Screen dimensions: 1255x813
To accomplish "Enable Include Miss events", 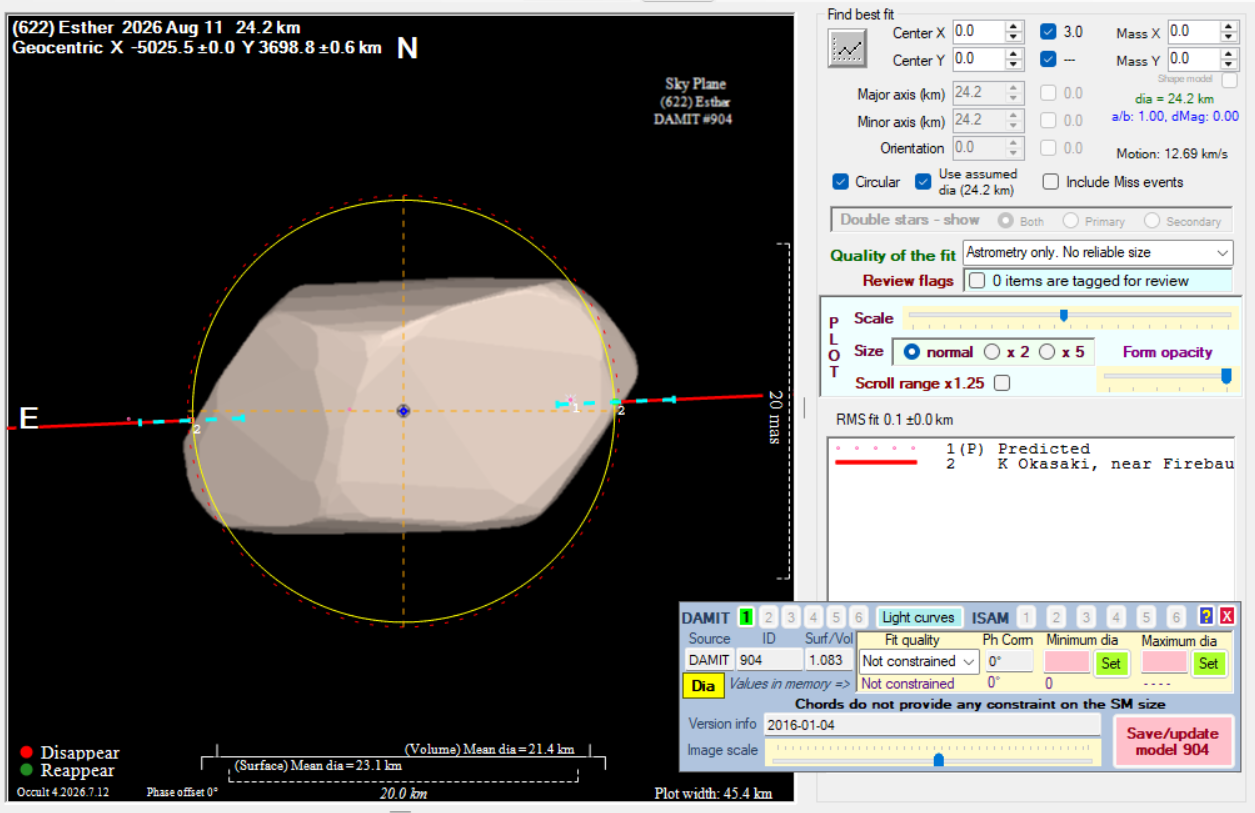I will point(1051,182).
